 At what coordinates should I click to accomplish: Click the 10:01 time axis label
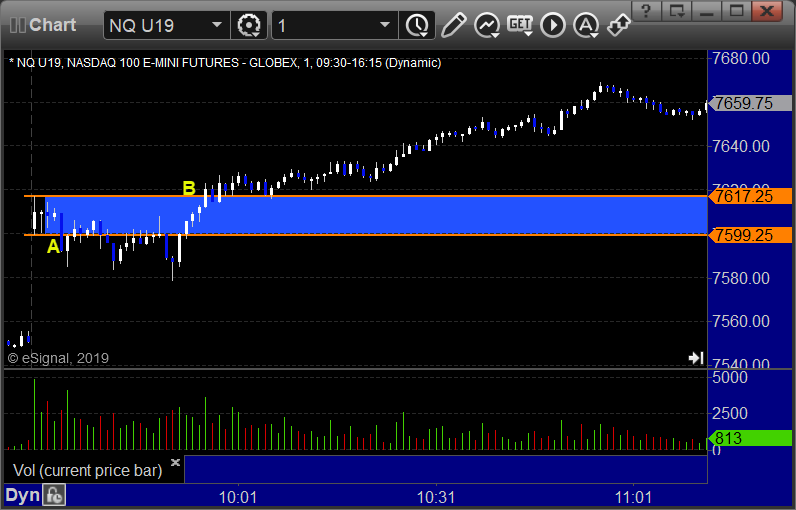(238, 497)
